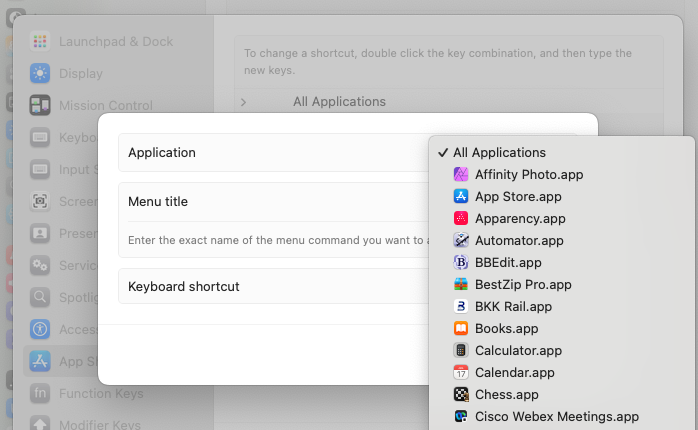Select the BKK Rail.app icon
The height and width of the screenshot is (430, 698).
pos(461,306)
